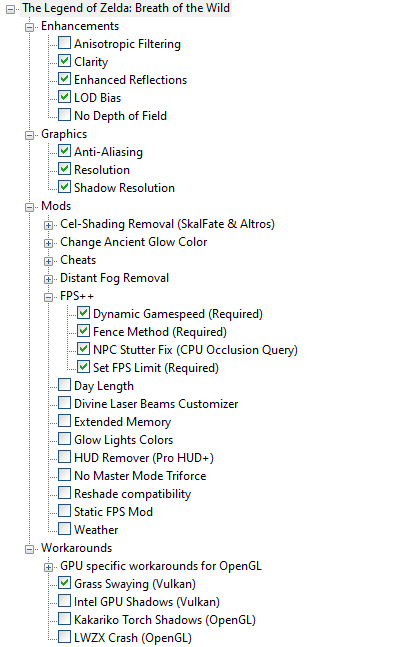This screenshot has height=647, width=400.
Task: Click the 'Reshade compatibility' text
Action: tap(133, 494)
